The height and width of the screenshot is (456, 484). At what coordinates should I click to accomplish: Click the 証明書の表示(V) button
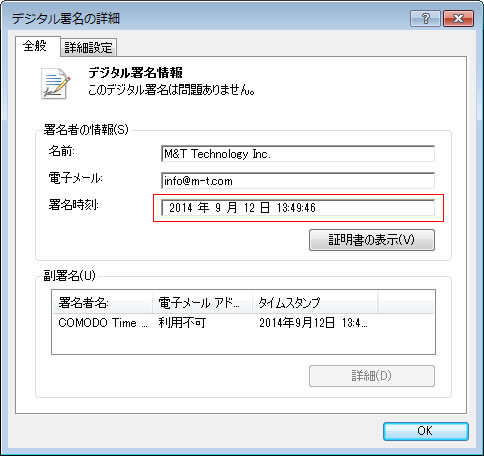[372, 240]
